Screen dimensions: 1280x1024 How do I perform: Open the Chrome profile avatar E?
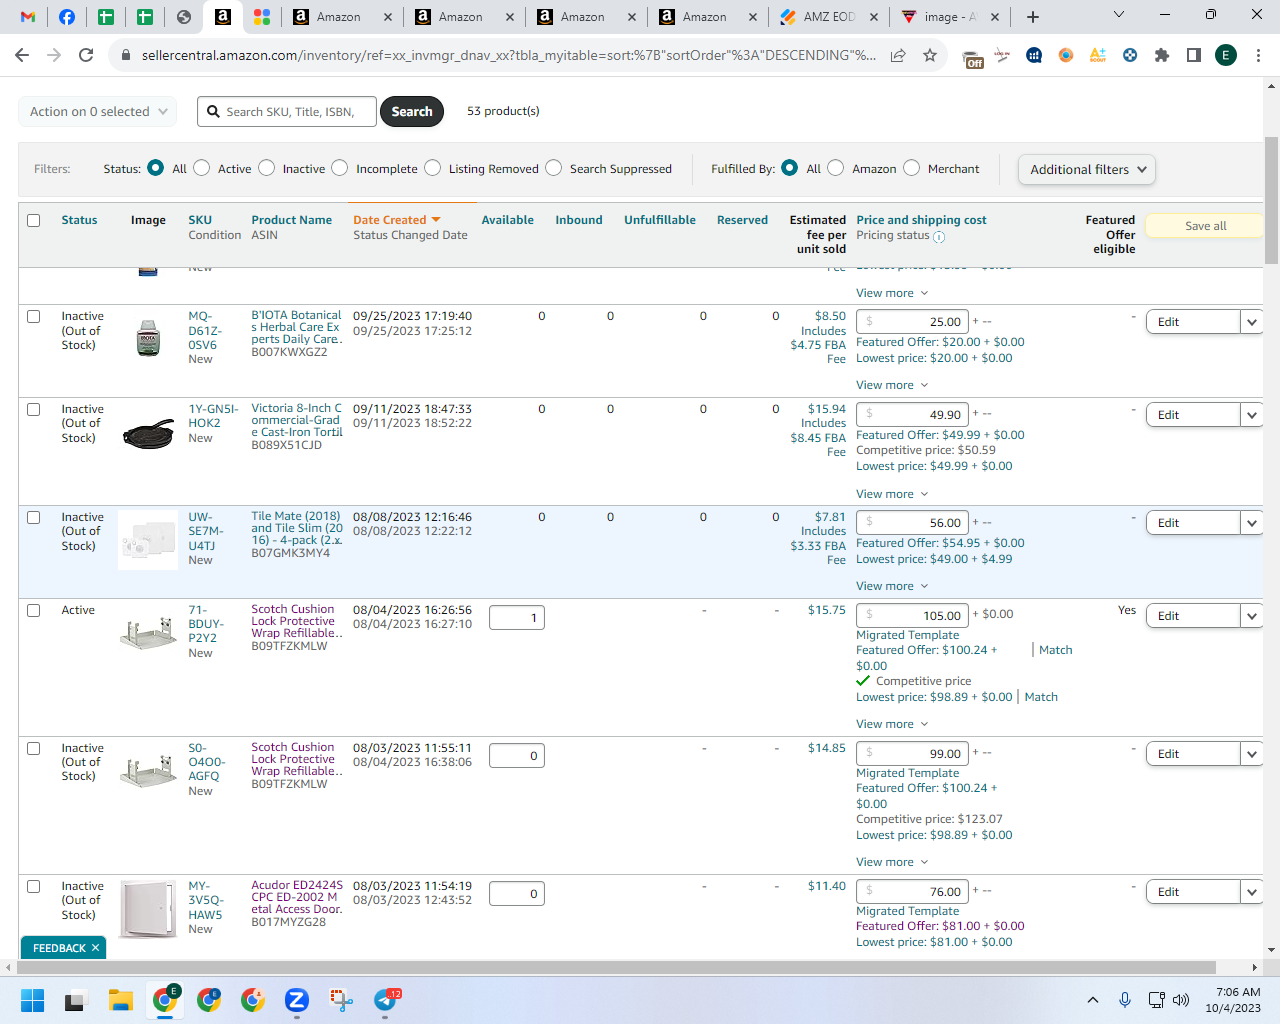1226,55
